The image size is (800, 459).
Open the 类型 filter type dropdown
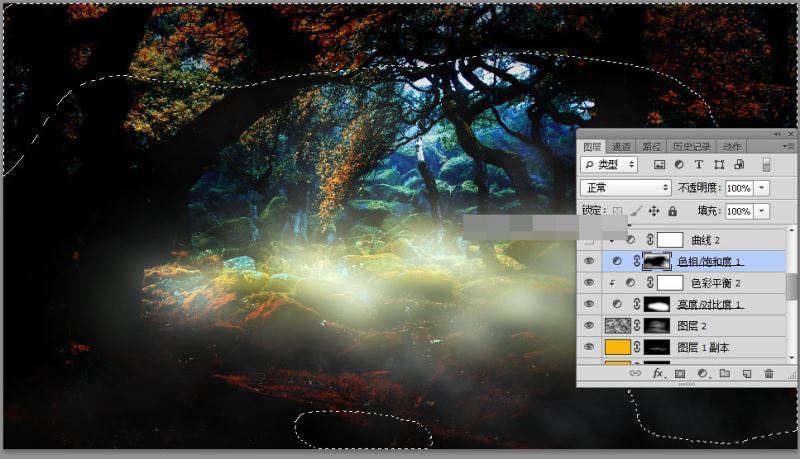[609, 164]
